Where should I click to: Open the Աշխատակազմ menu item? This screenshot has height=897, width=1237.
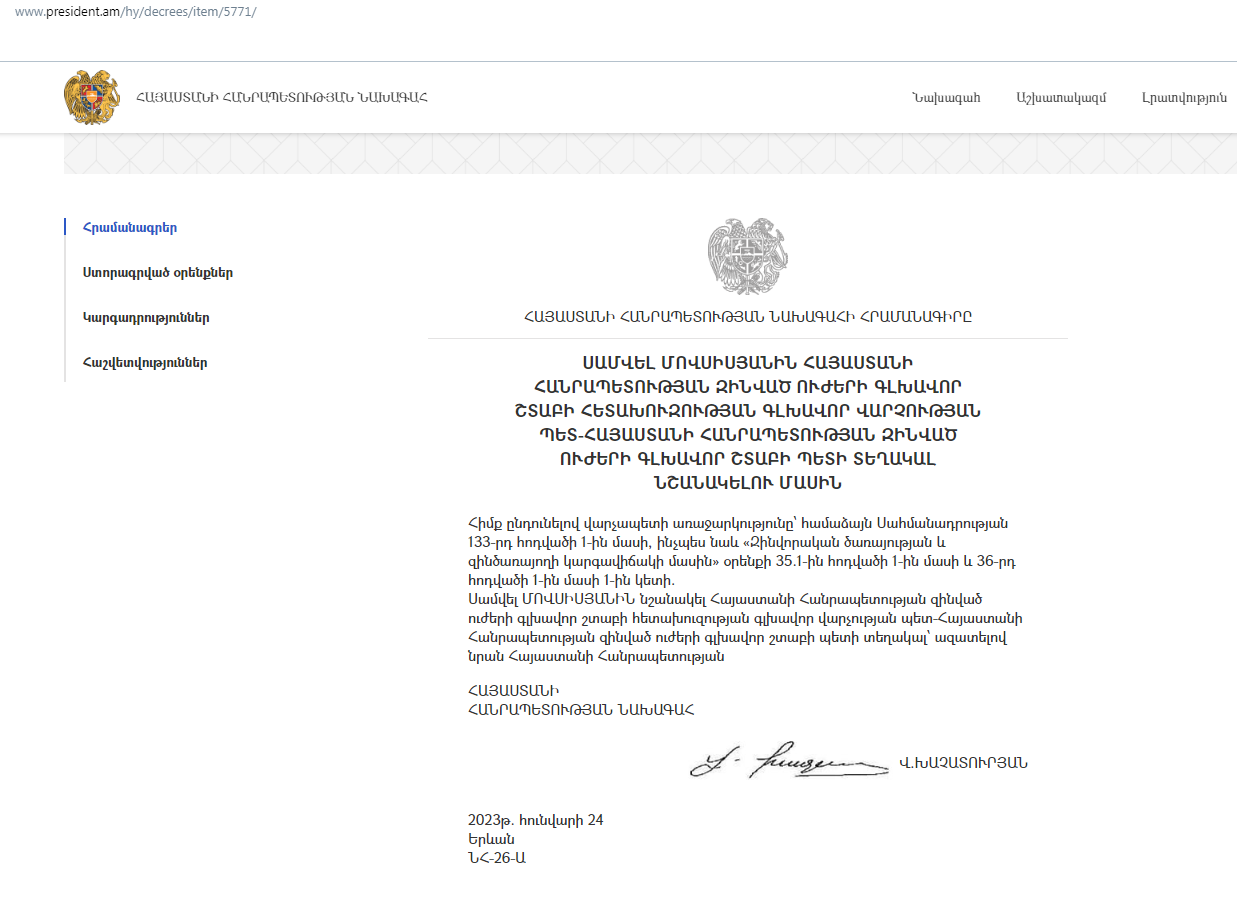click(1060, 98)
